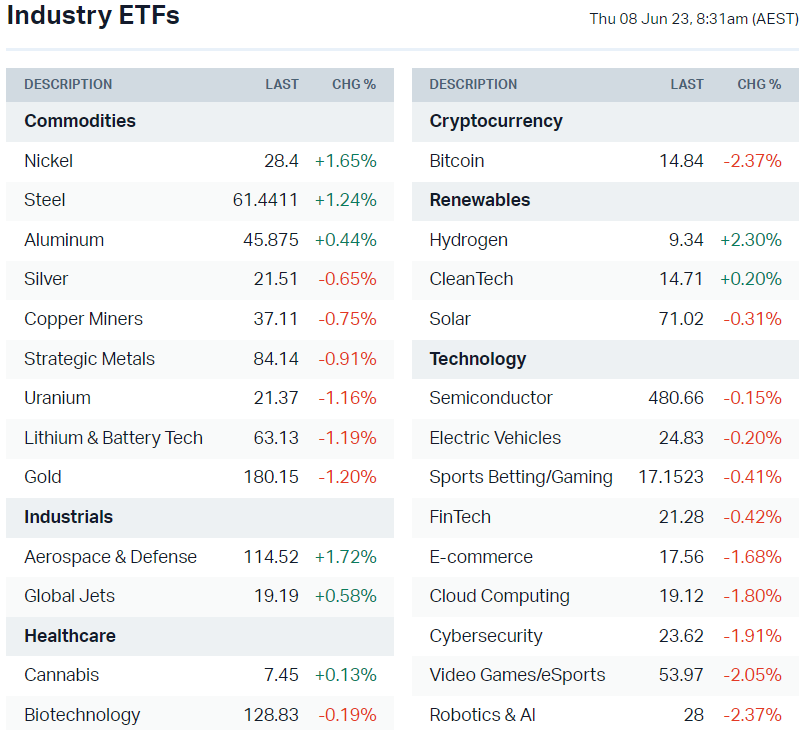The height and width of the screenshot is (730, 804).
Task: Select the Cannabis ETF
Action: [62, 675]
